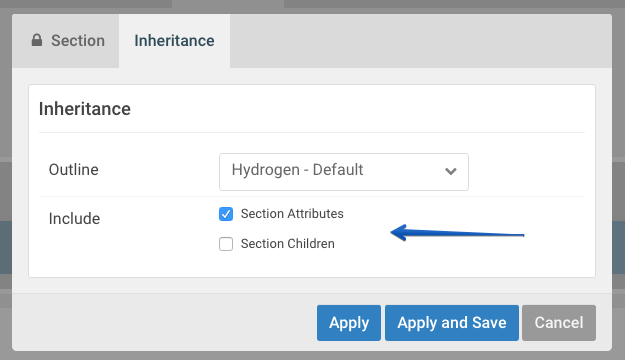This screenshot has width=625, height=360.
Task: Click empty footer area left of Apply
Action: pyautogui.click(x=163, y=323)
